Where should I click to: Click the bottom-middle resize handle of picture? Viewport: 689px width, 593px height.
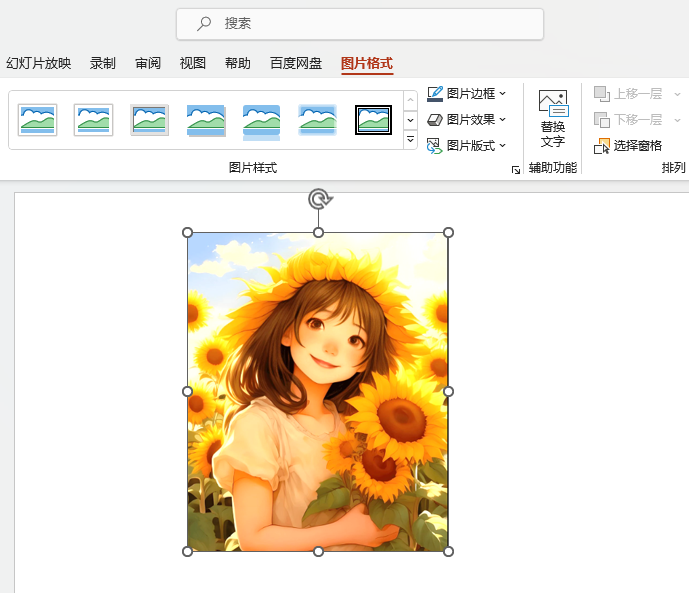(319, 551)
